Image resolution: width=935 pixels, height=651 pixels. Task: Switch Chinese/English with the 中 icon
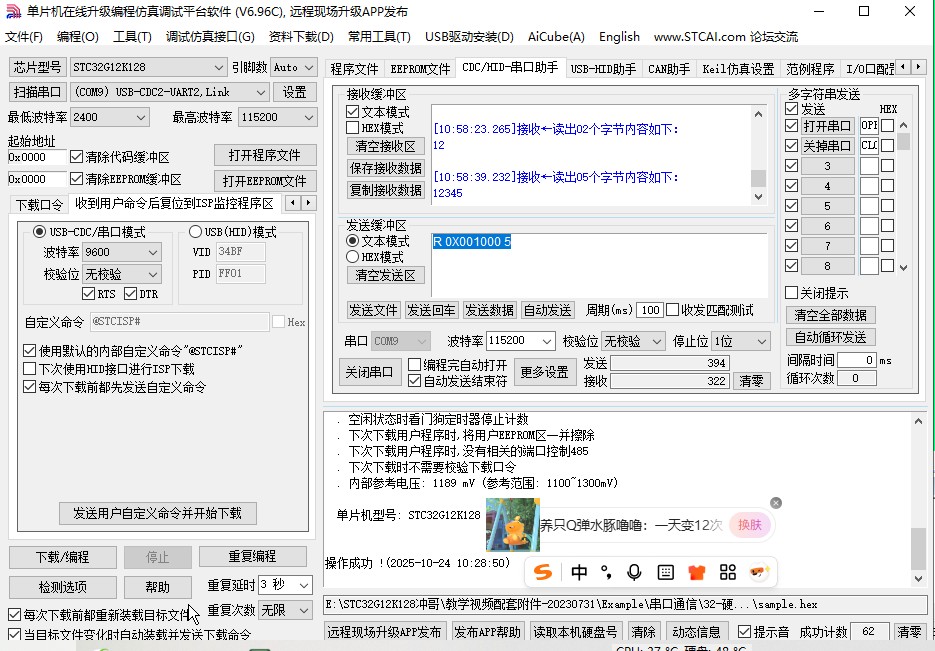click(578, 572)
